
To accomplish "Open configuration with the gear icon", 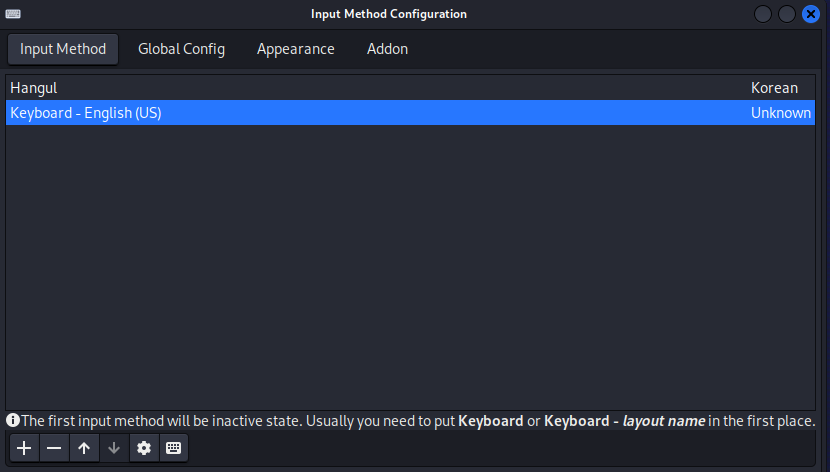I will (144, 448).
